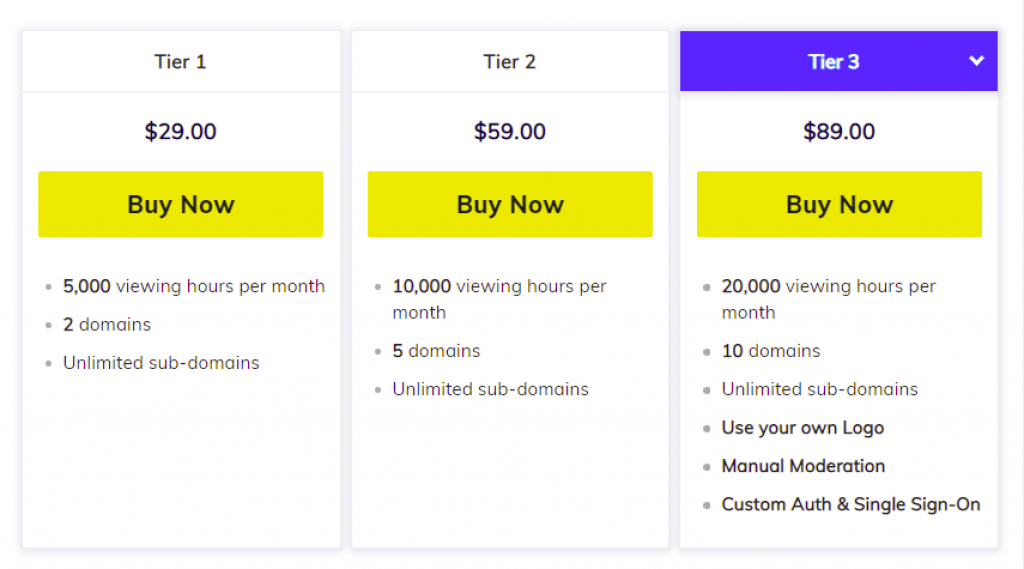Click Tier 1 'Unlimited sub-domains' item
The height and width of the screenshot is (569, 1024).
161,363
